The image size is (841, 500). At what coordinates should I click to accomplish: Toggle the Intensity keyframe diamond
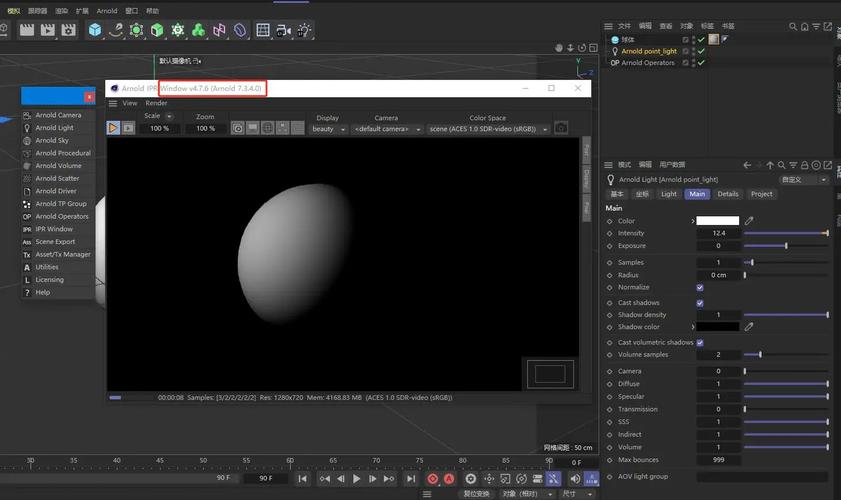609,233
